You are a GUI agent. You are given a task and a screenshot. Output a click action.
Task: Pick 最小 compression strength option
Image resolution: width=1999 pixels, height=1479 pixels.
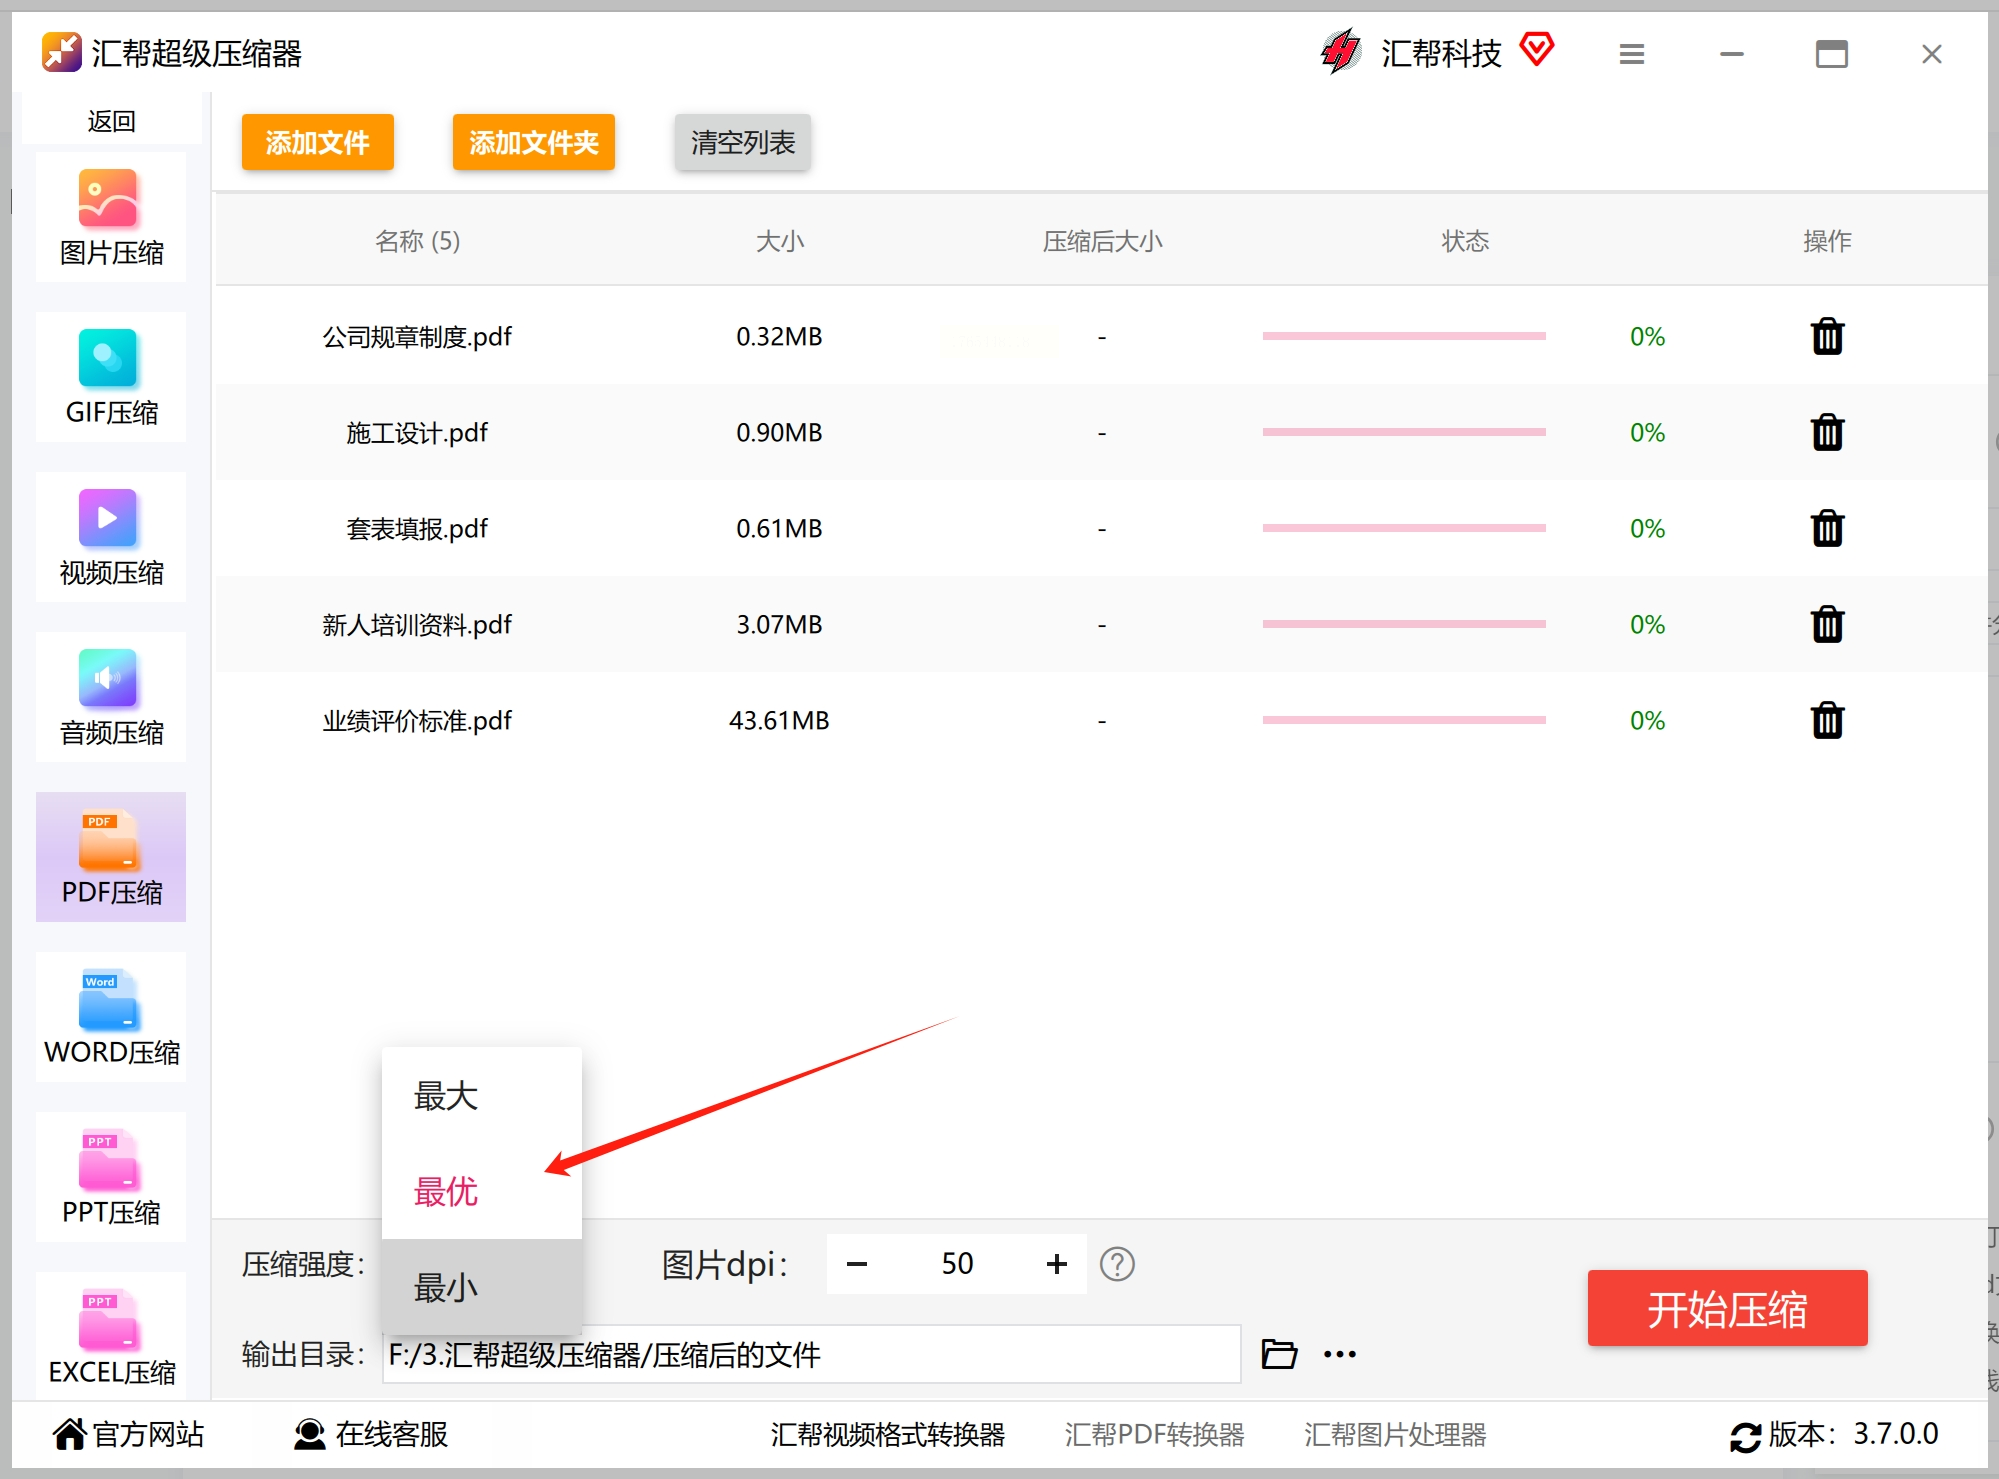(447, 1287)
